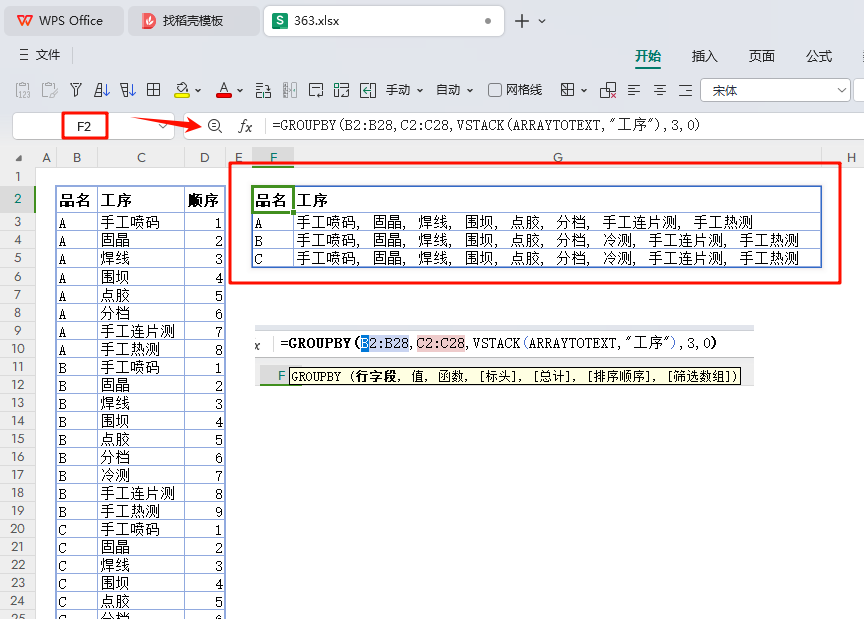
Task: Click the 手工热测 cell in row 19
Action: [x=141, y=511]
